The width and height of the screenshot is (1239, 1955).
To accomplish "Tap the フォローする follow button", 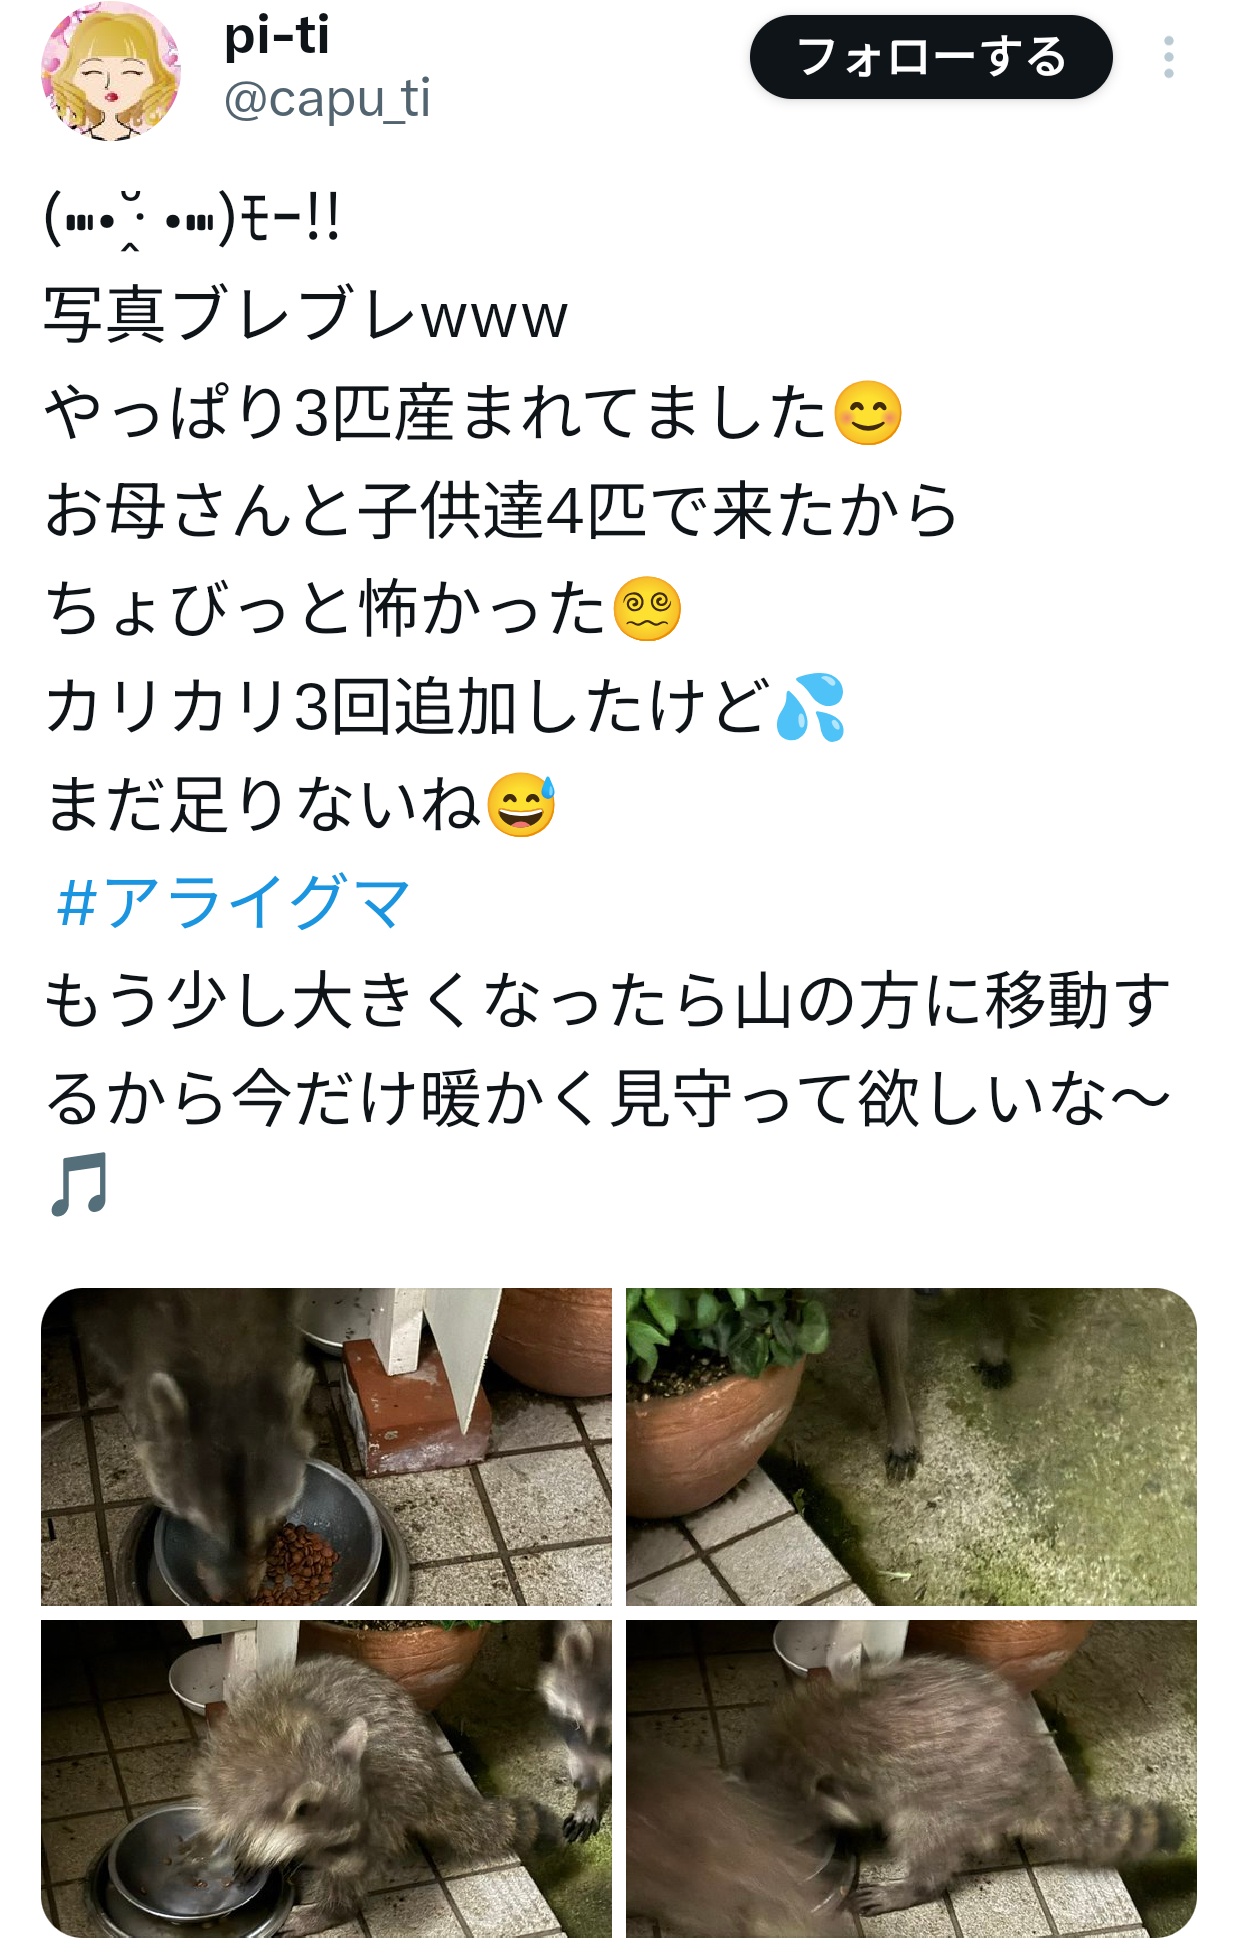I will [931, 57].
